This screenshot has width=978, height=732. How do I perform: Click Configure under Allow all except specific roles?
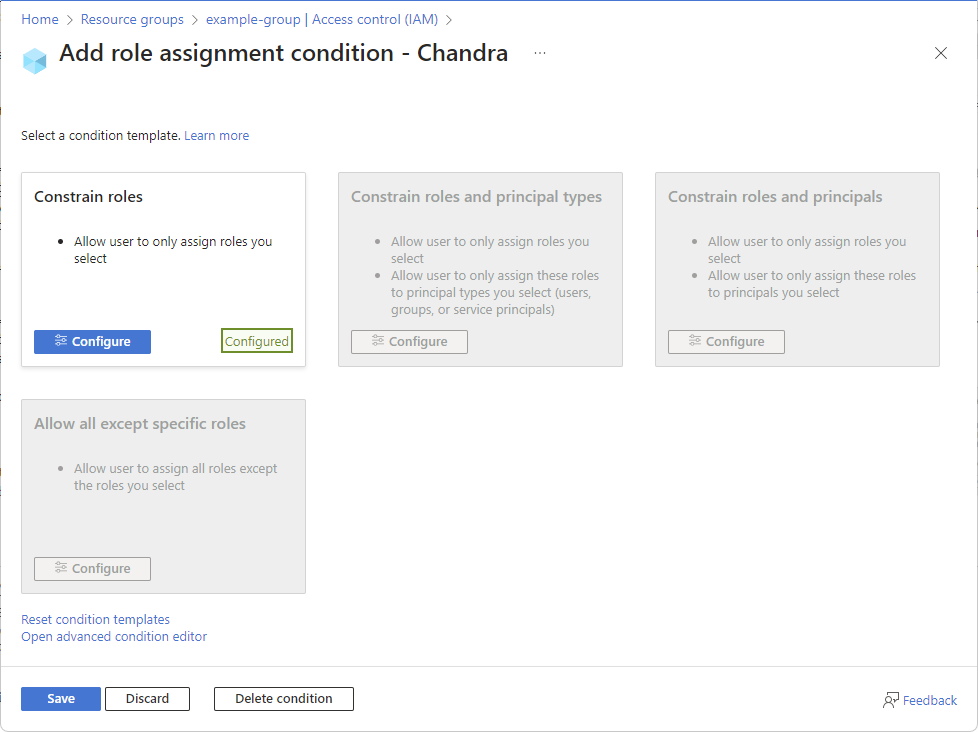tap(92, 569)
